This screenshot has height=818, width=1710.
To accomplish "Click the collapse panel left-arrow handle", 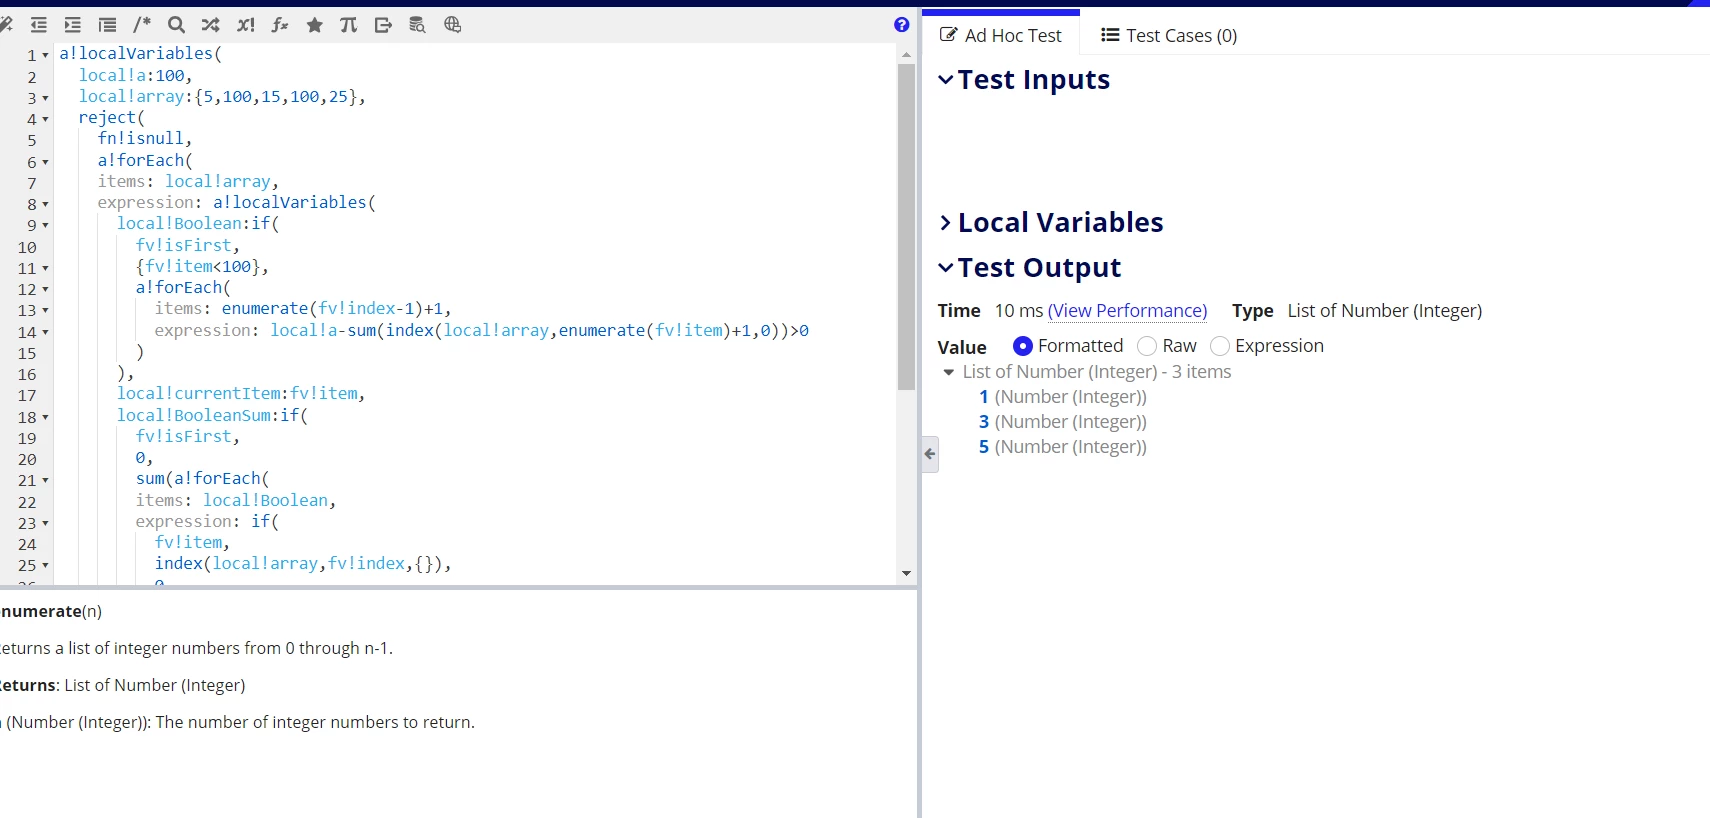I will coord(930,454).
